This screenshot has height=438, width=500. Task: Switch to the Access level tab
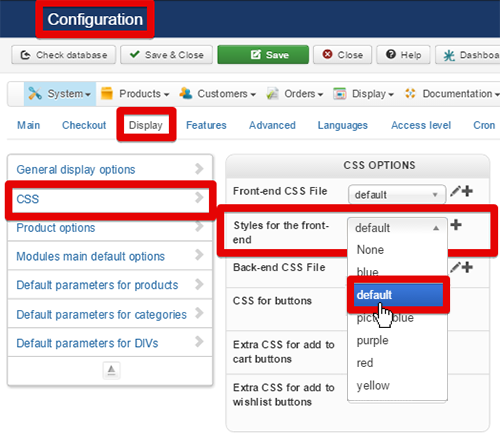pos(421,125)
